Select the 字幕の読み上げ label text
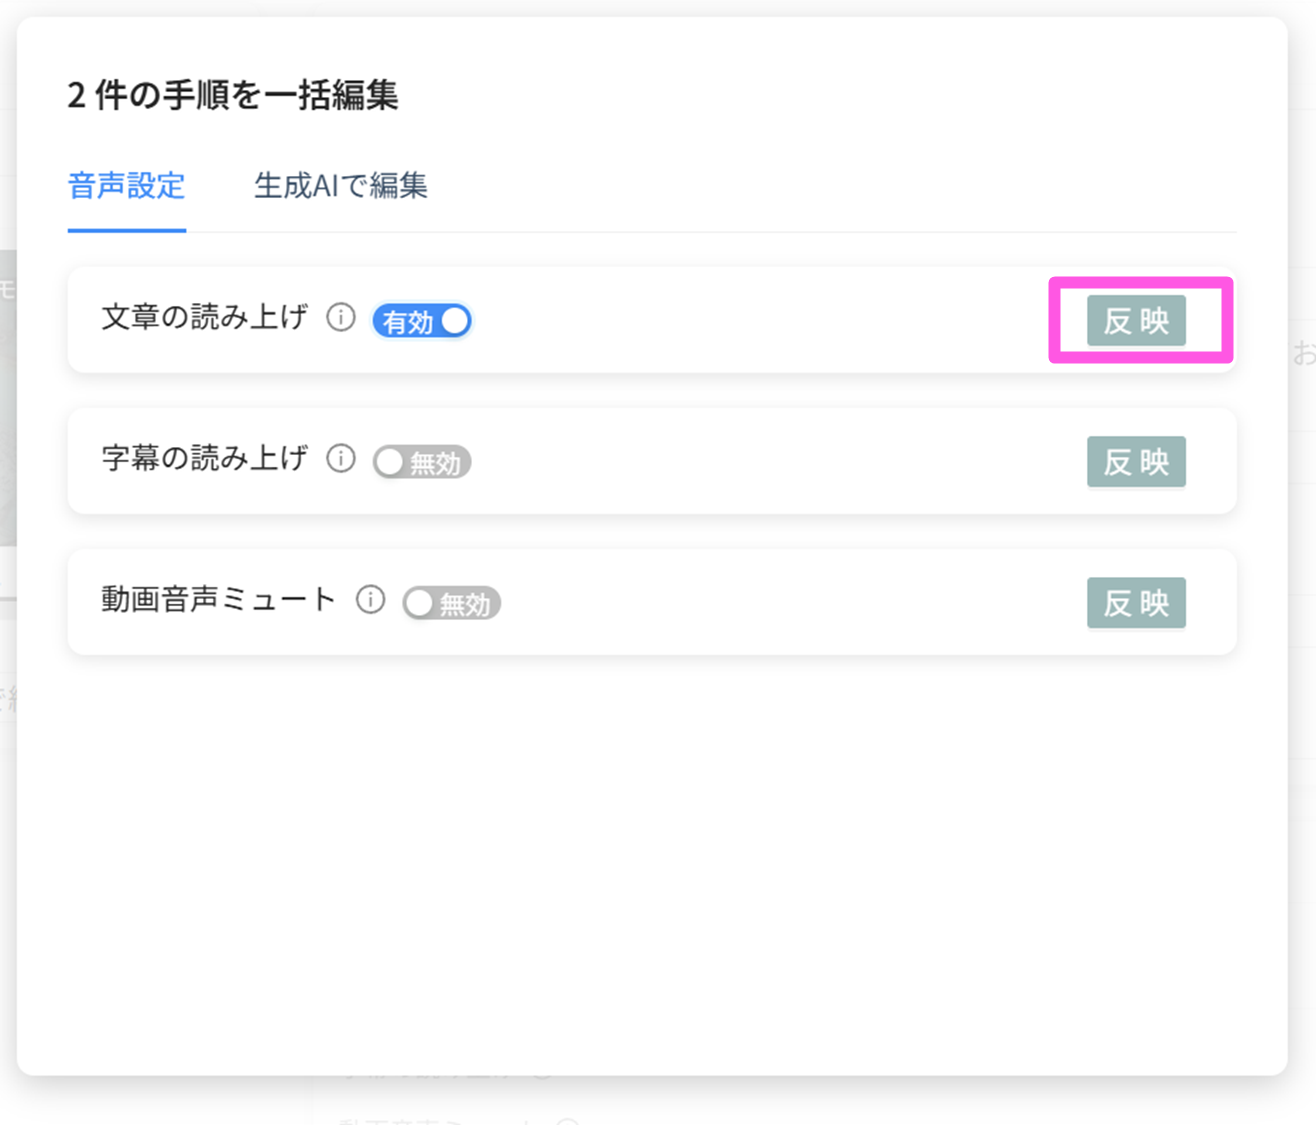 (x=205, y=459)
